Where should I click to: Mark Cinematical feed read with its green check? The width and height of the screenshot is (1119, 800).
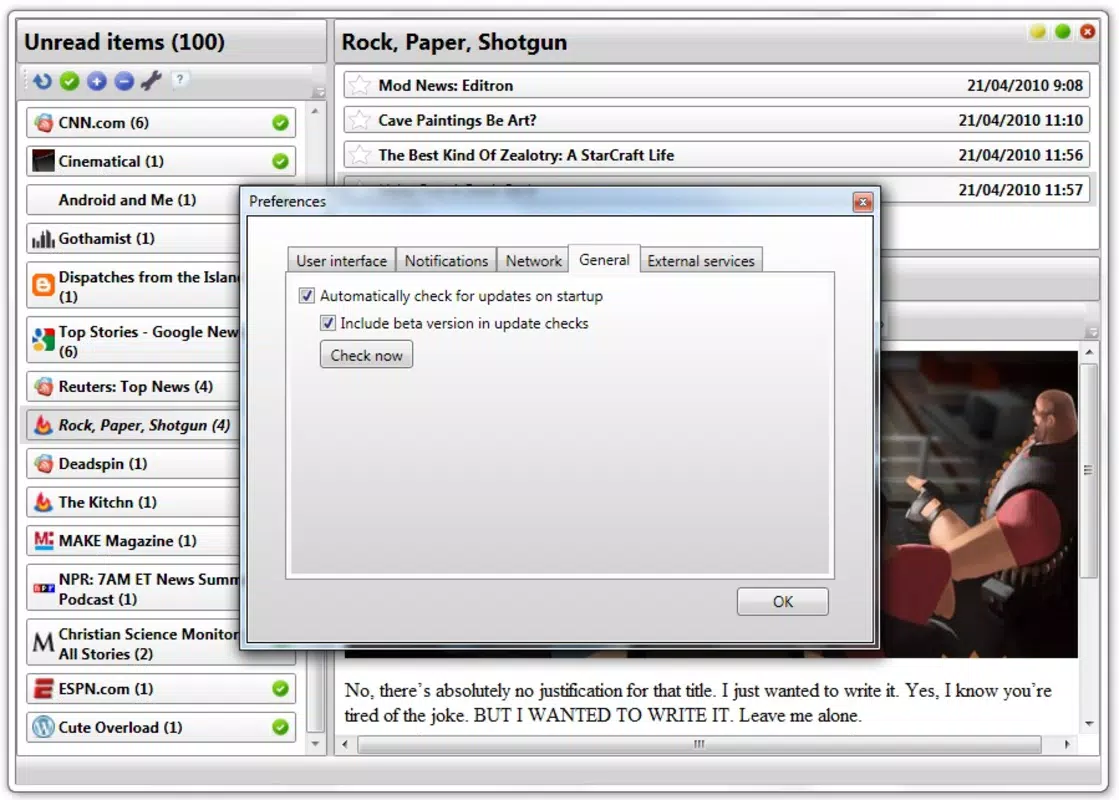[280, 161]
